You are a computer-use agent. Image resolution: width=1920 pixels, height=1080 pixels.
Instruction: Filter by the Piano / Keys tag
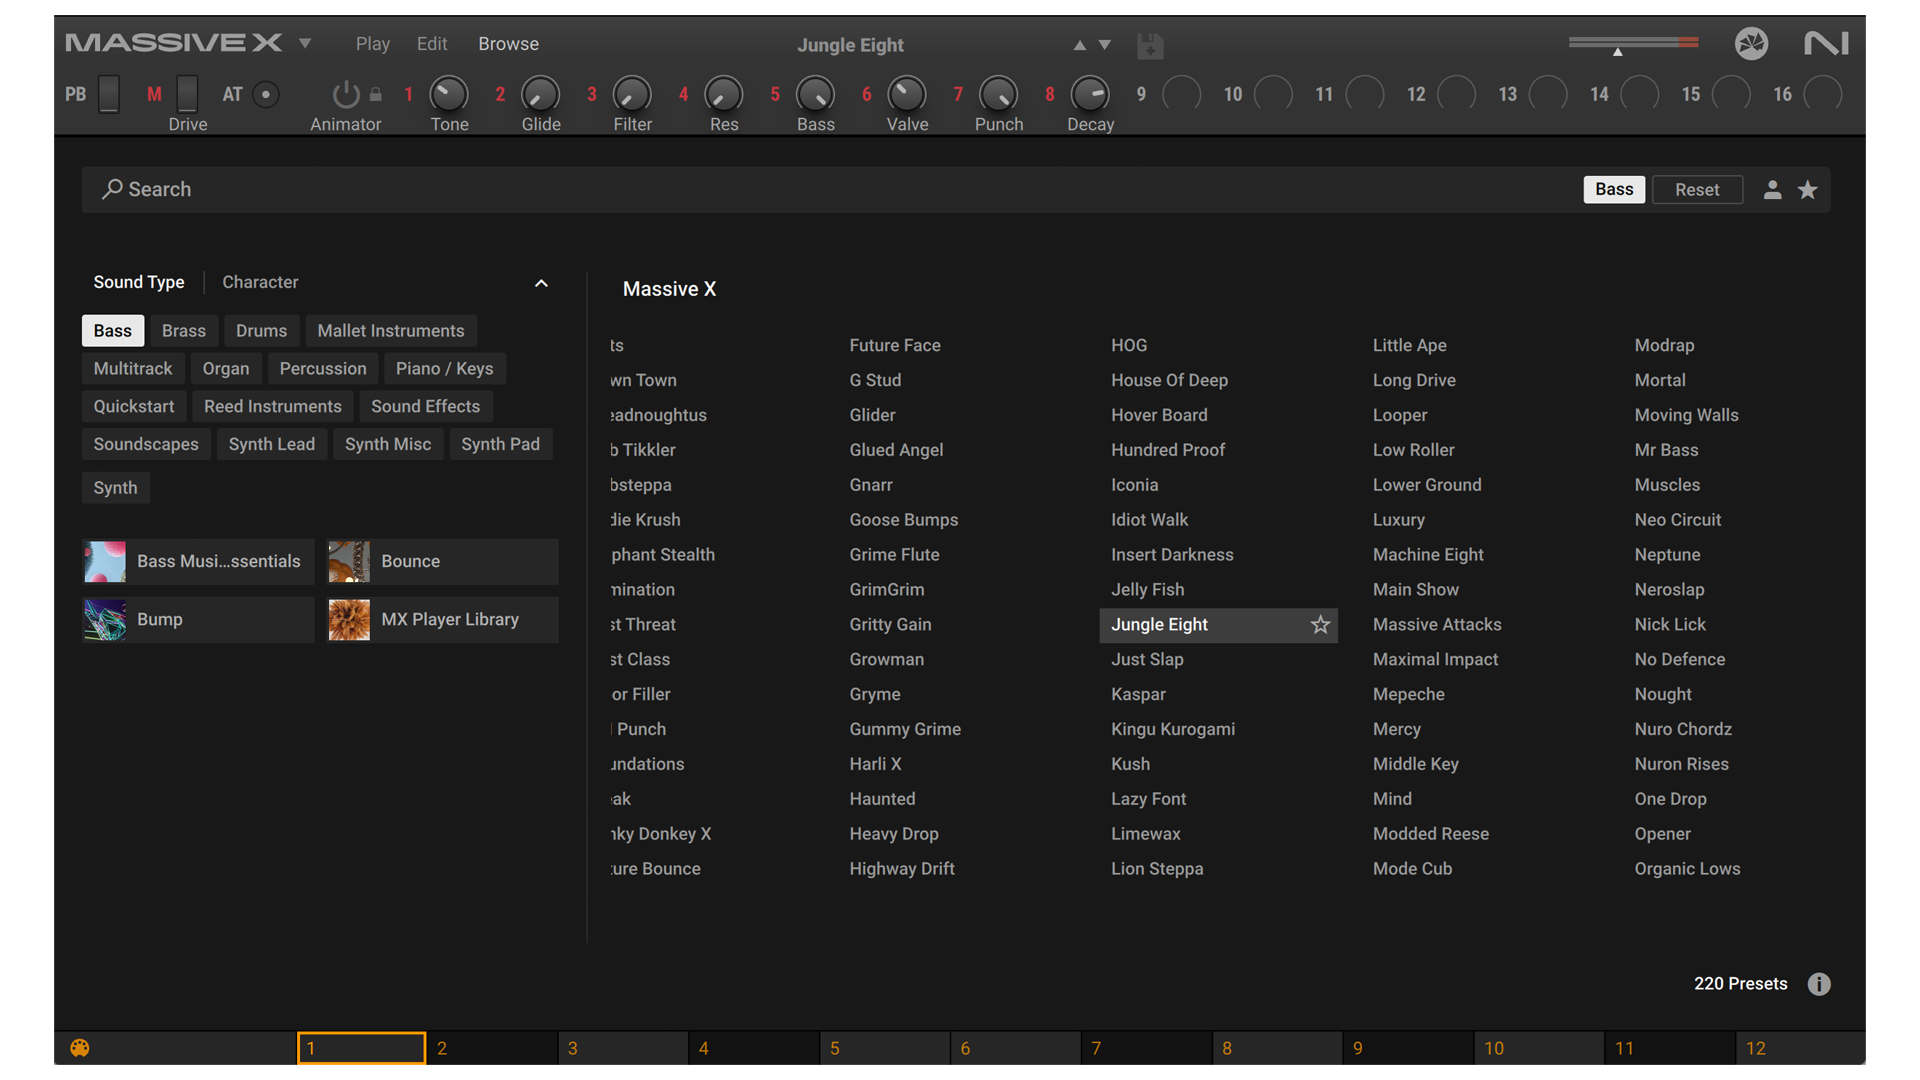pos(445,369)
